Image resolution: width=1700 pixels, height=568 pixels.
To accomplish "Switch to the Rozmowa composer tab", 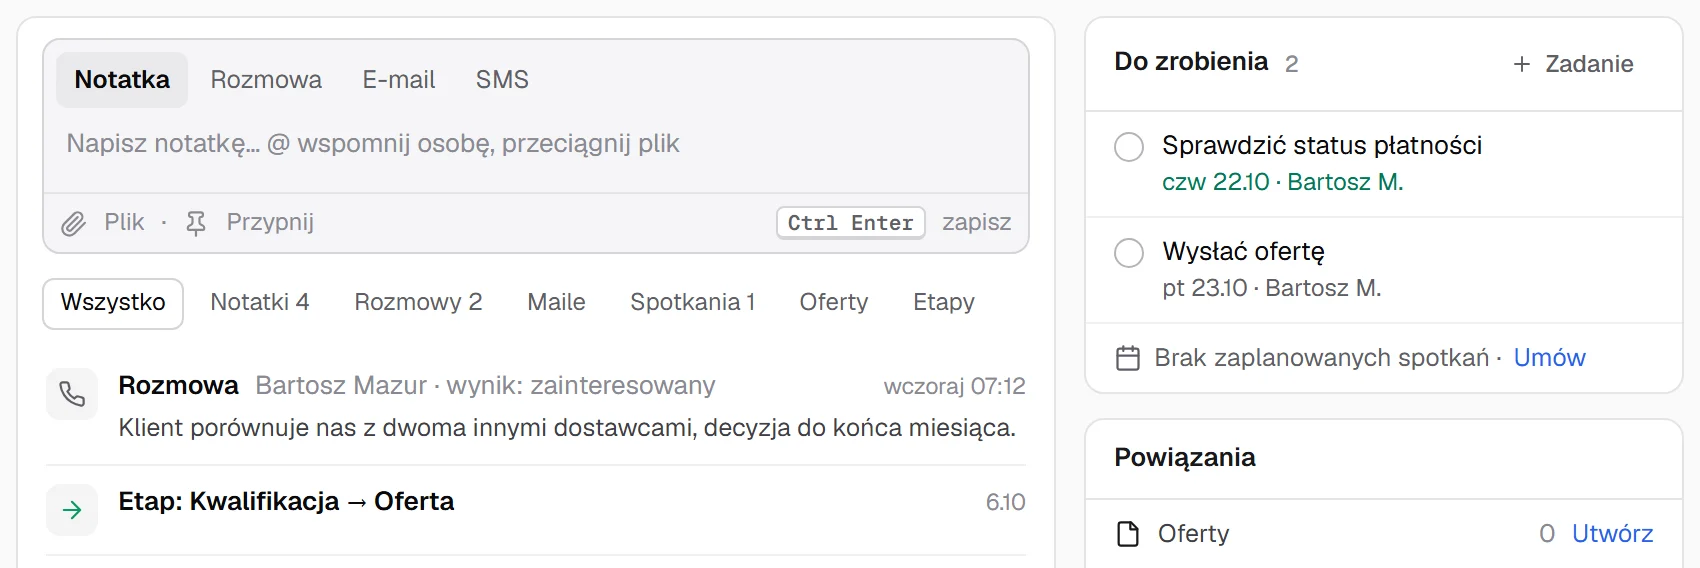I will point(266,80).
